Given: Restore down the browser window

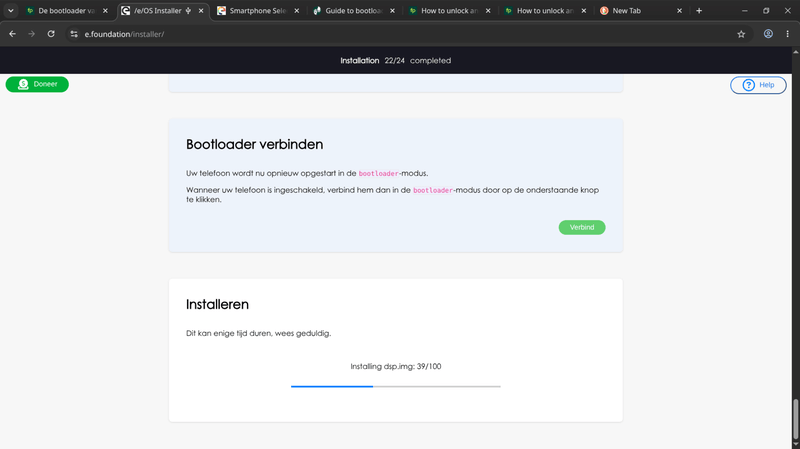Looking at the screenshot, I should (x=766, y=11).
